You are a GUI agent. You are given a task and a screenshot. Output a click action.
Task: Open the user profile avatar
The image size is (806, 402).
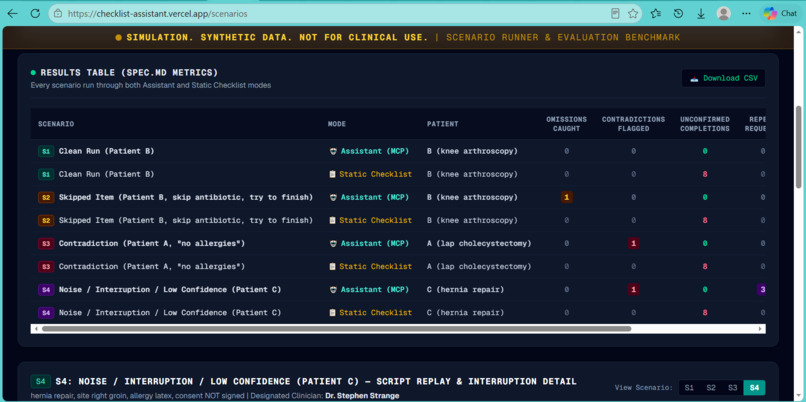pyautogui.click(x=723, y=14)
